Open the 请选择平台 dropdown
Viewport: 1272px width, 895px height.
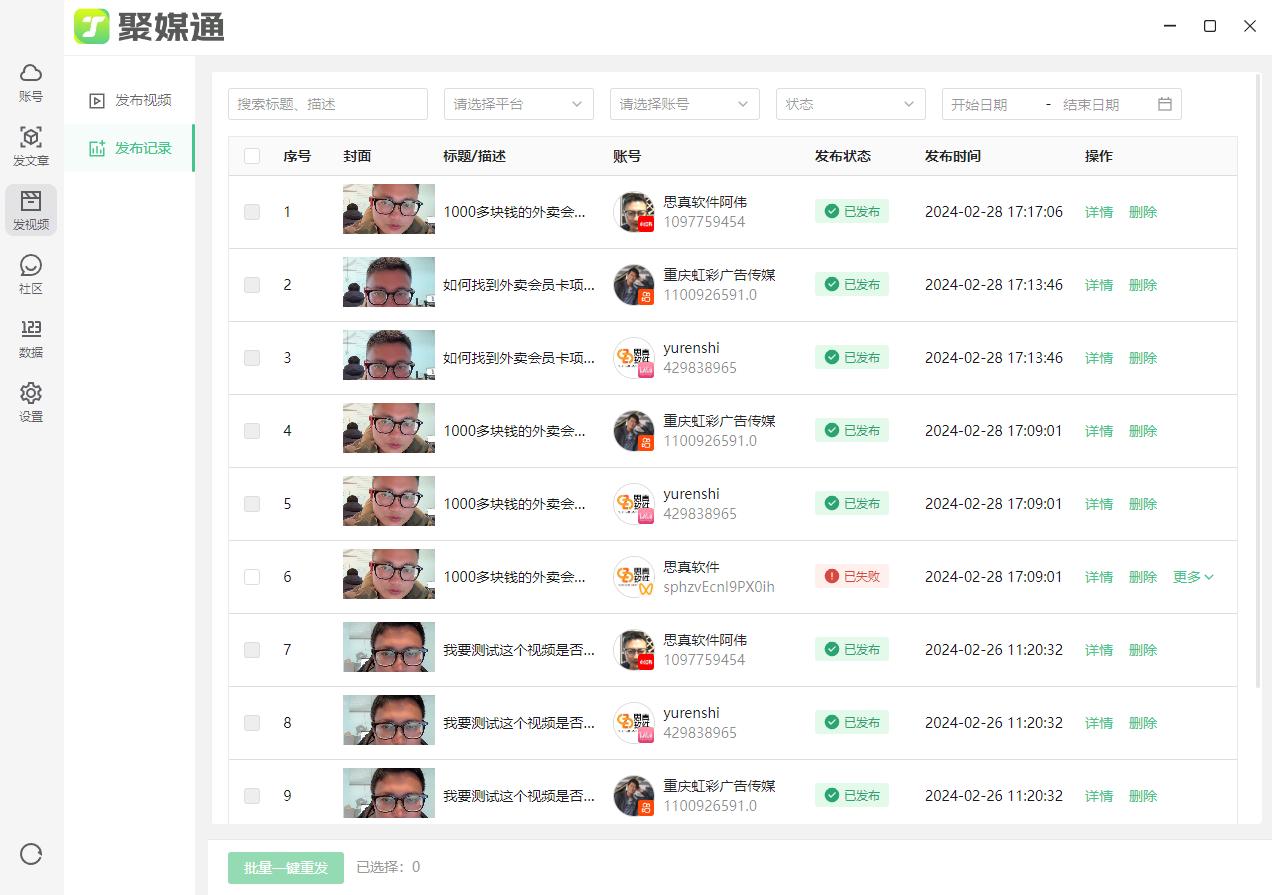click(x=518, y=103)
